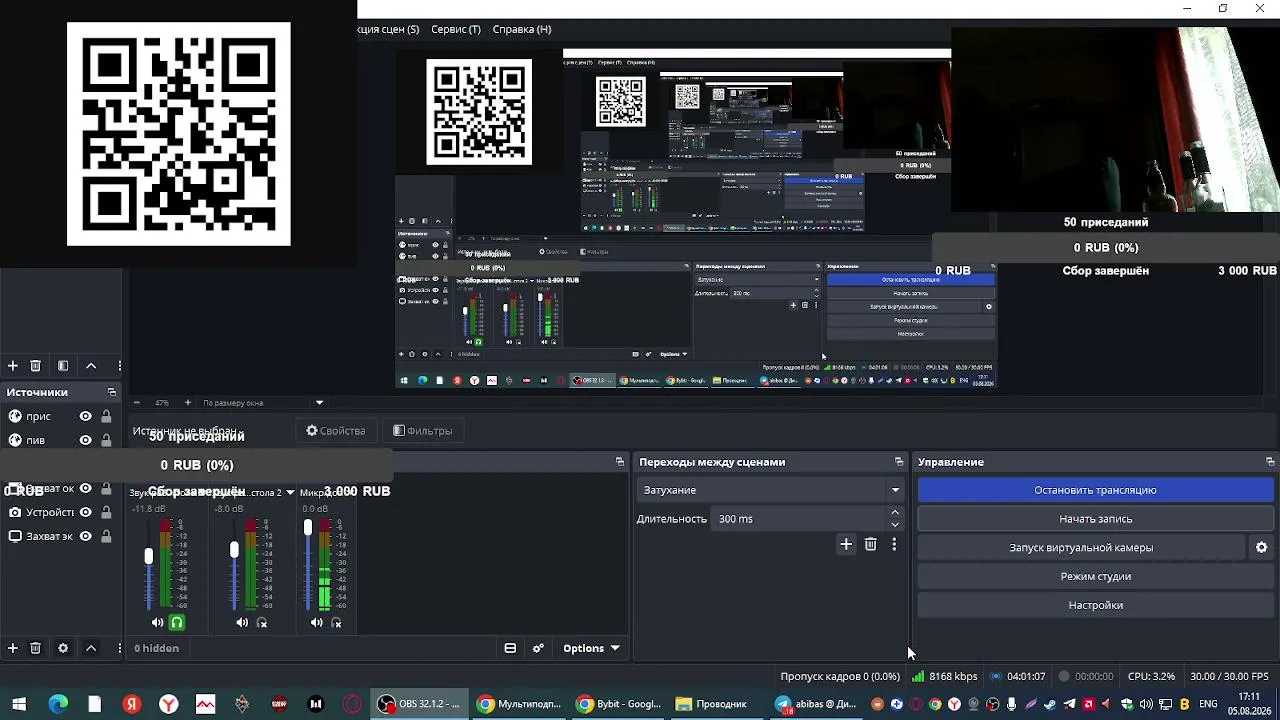Remove the transition with the trash icon
This screenshot has width=1280, height=720.
tap(871, 544)
